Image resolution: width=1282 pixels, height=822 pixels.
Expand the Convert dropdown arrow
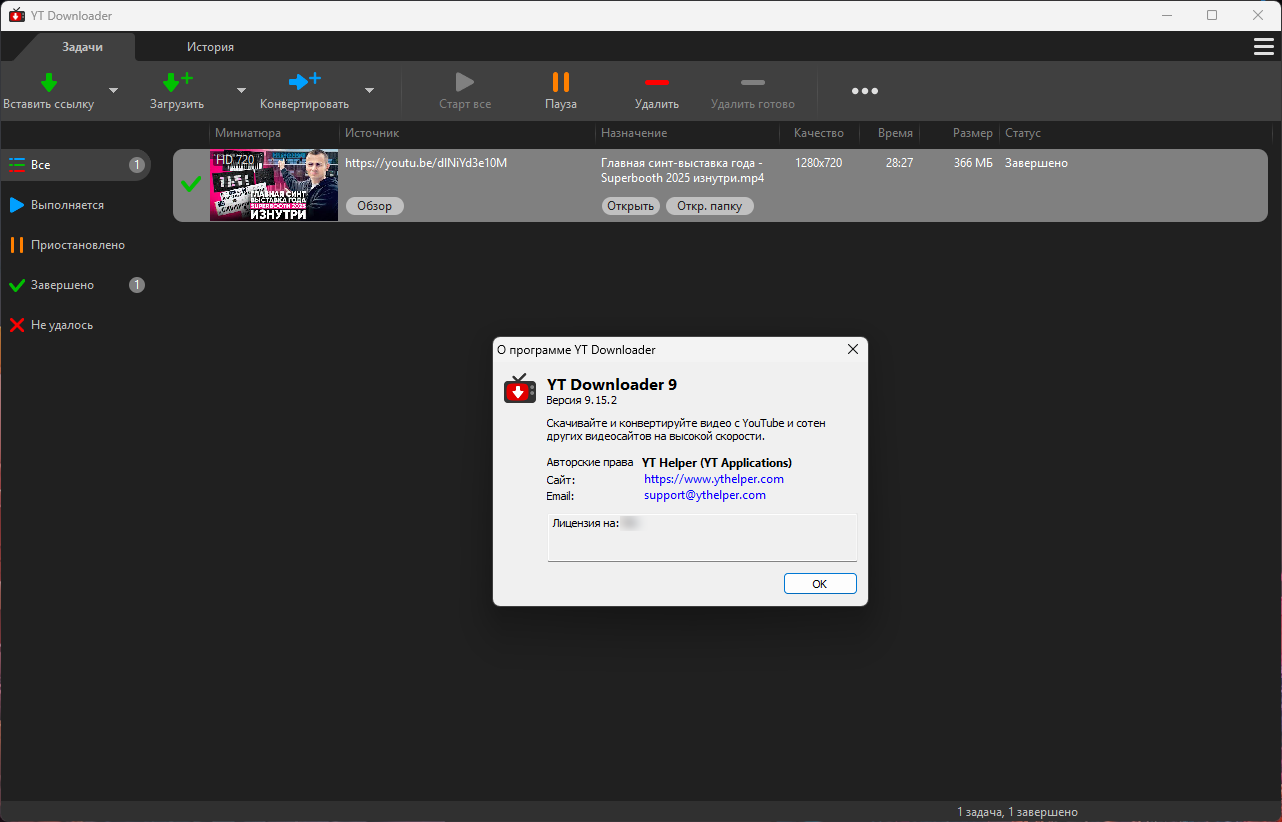click(x=369, y=90)
